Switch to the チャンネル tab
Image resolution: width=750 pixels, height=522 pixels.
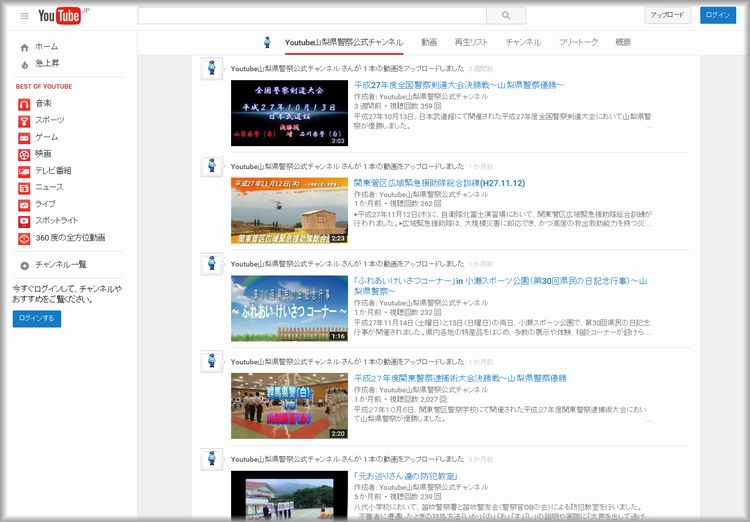pos(523,43)
